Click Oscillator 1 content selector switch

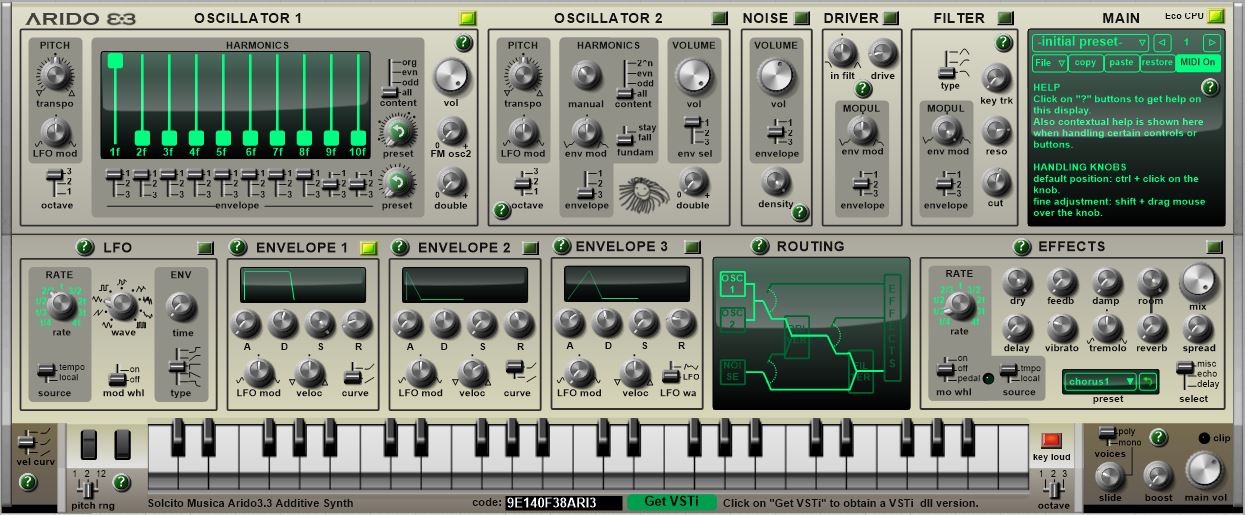pos(388,80)
